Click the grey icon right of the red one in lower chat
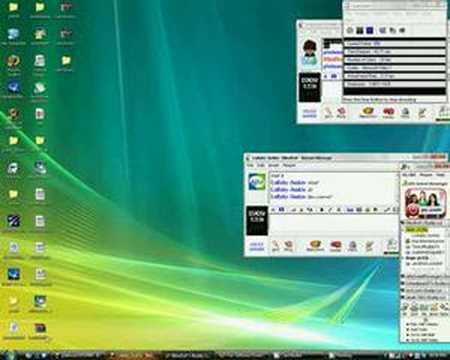Screen dimensions: 450x360 353,246
